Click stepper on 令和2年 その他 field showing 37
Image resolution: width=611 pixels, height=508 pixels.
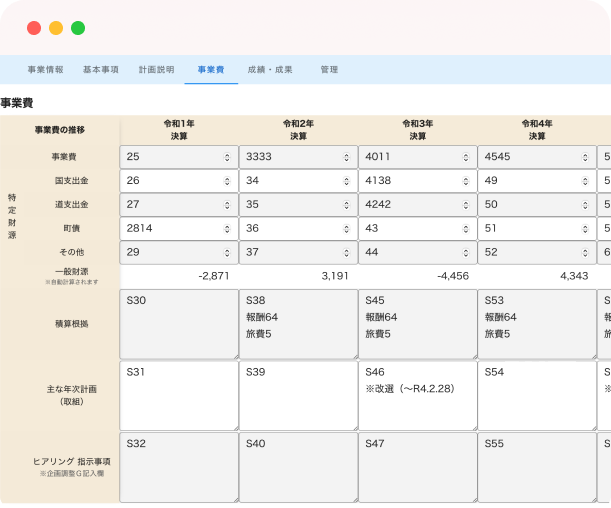347,253
